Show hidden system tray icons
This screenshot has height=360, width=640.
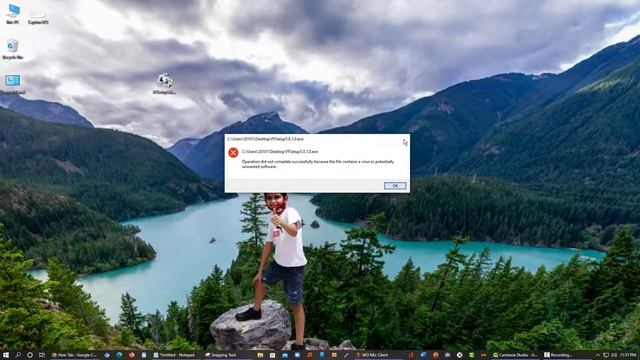pyautogui.click(x=598, y=355)
